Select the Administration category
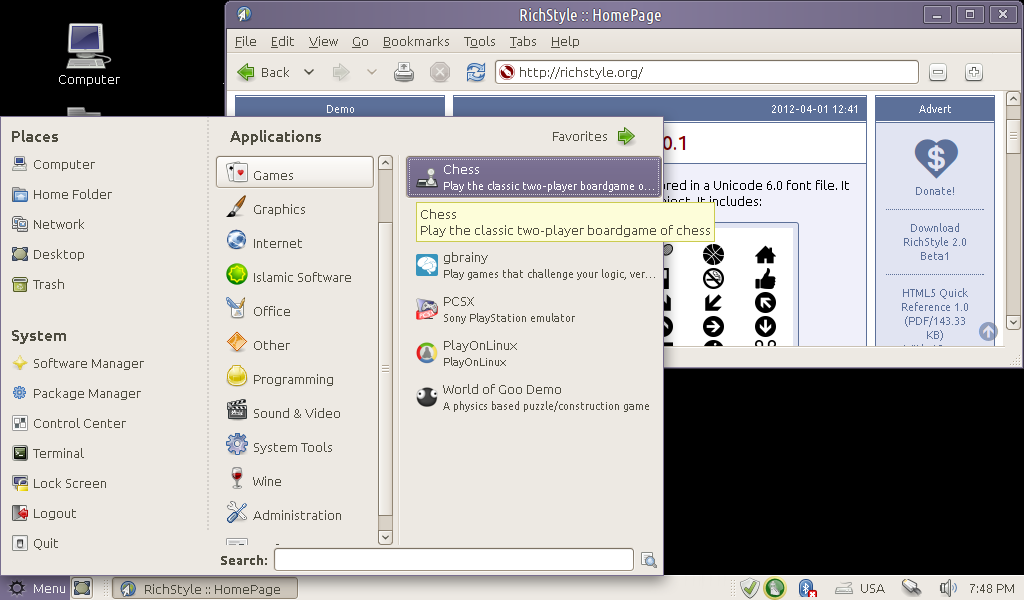 (x=295, y=514)
